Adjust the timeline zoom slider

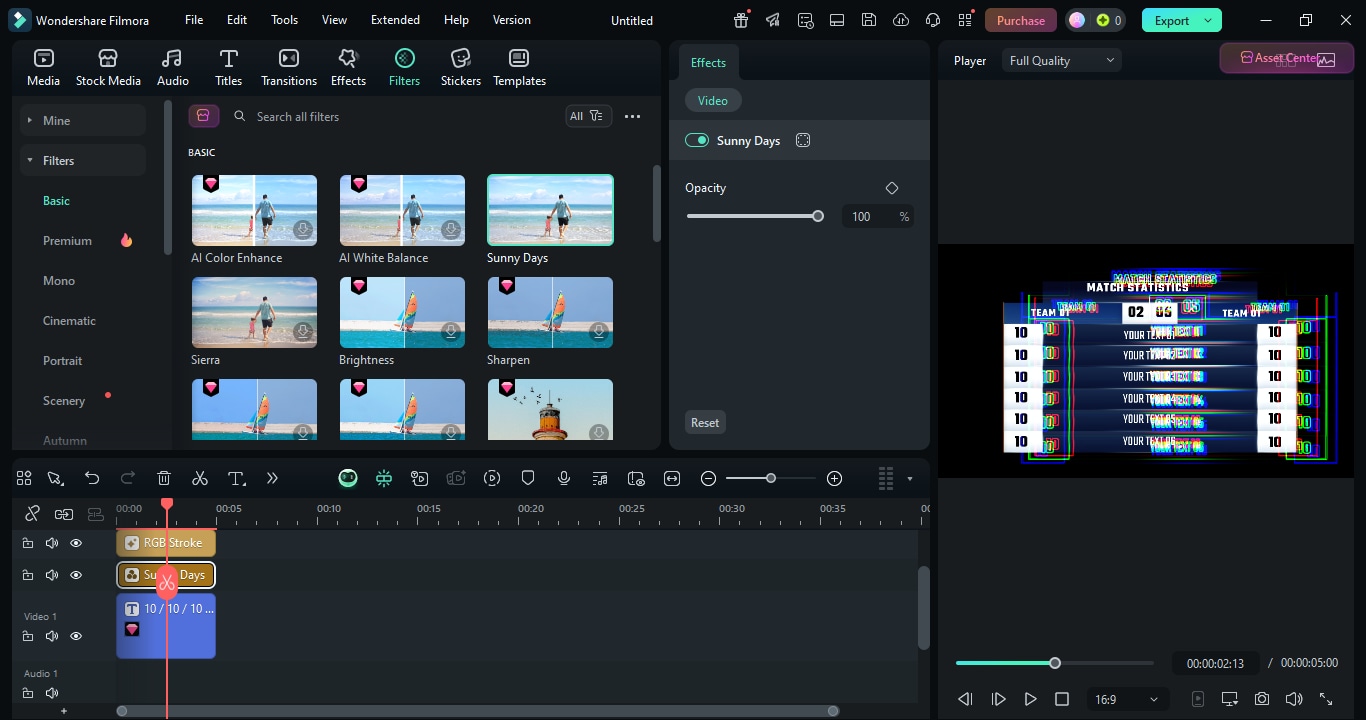pos(770,478)
